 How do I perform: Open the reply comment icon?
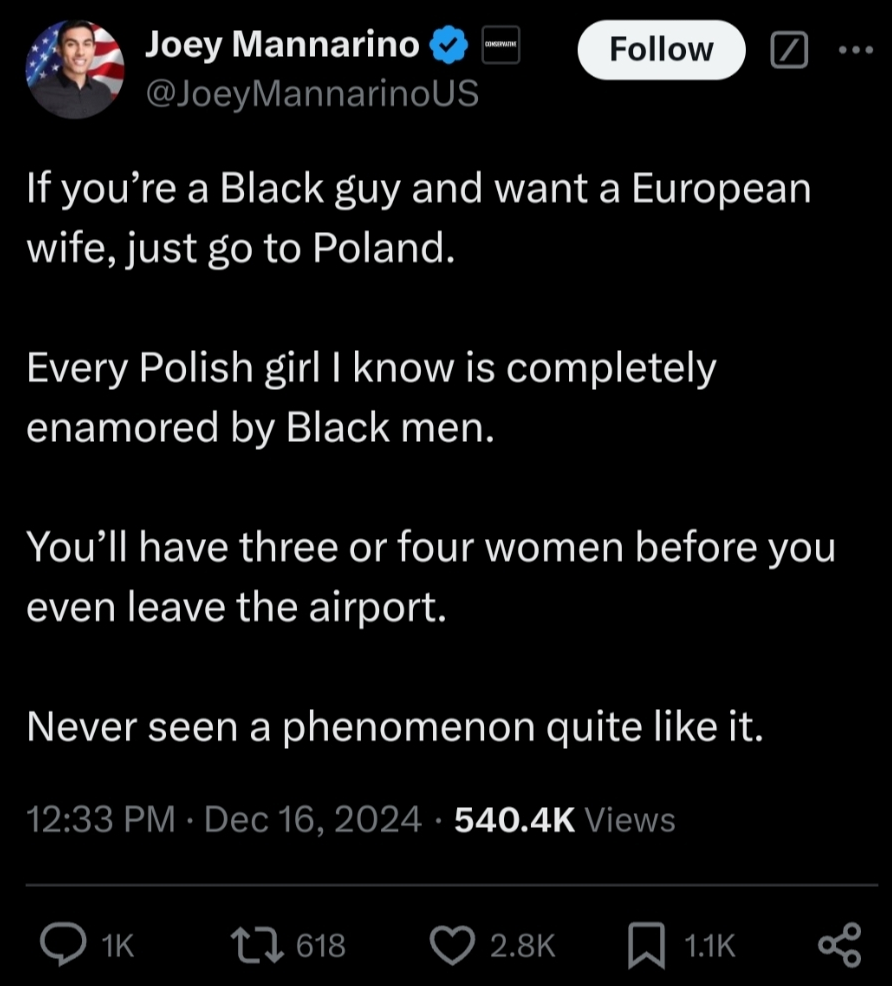point(63,944)
